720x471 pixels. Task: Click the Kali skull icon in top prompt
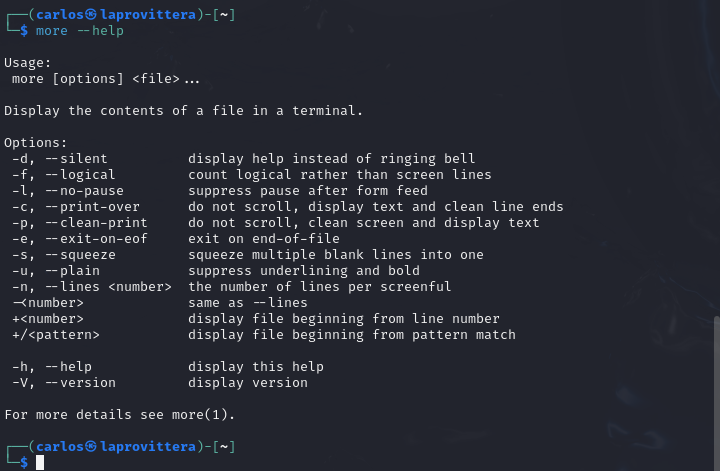pos(91,15)
